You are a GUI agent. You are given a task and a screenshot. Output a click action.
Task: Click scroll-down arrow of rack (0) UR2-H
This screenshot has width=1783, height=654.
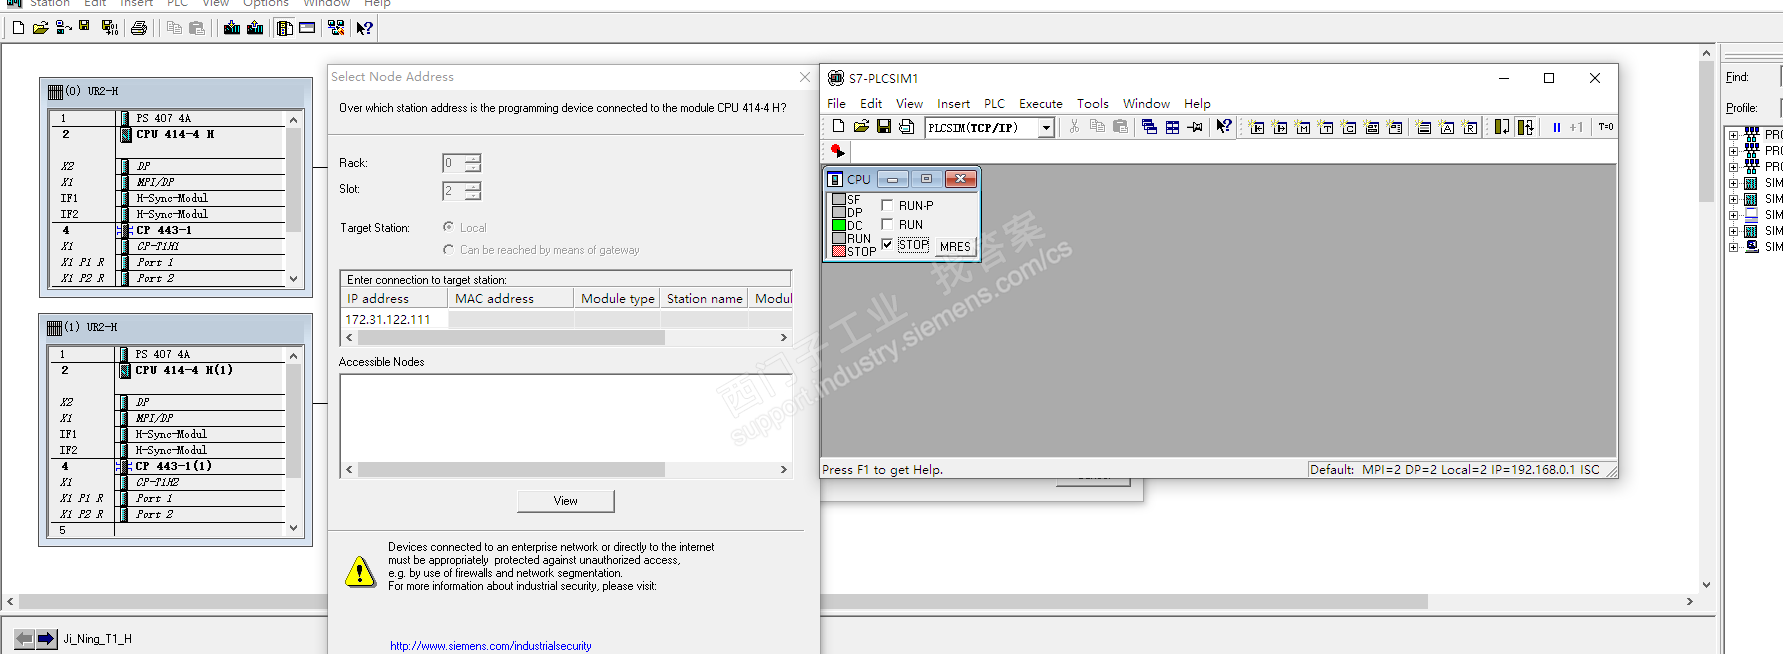pyautogui.click(x=293, y=279)
